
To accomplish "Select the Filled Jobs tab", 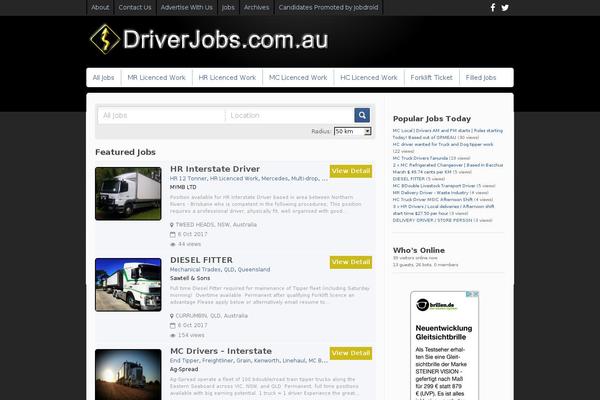I will coord(481,77).
